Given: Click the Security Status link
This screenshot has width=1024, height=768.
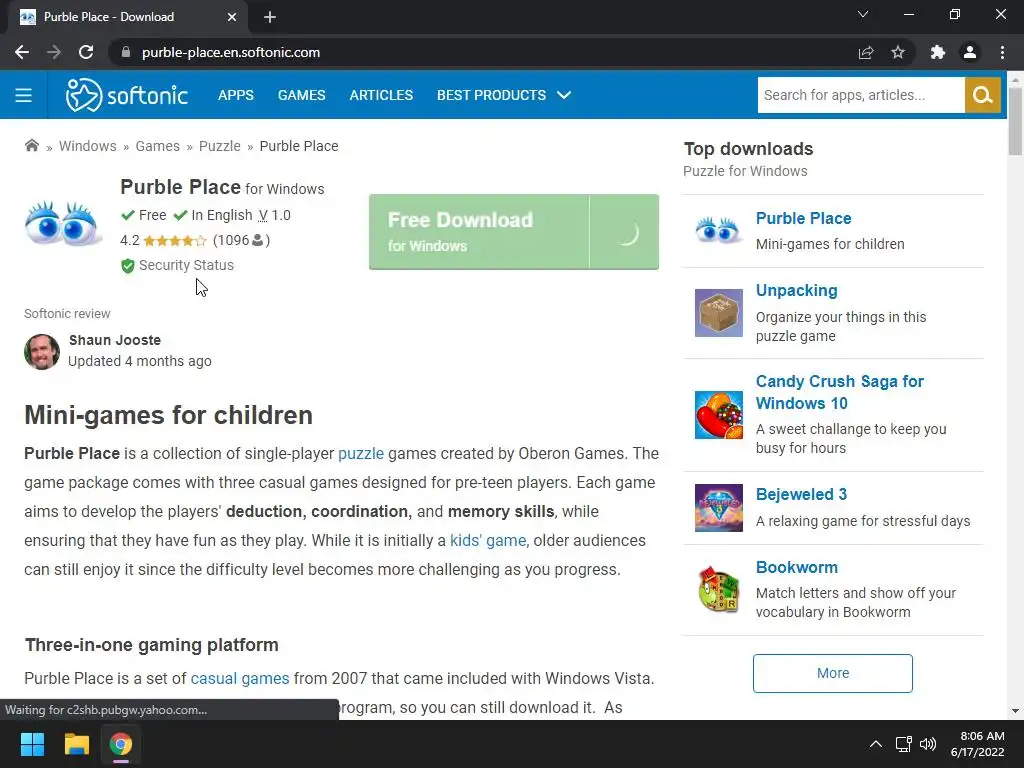Looking at the screenshot, I should click(186, 265).
